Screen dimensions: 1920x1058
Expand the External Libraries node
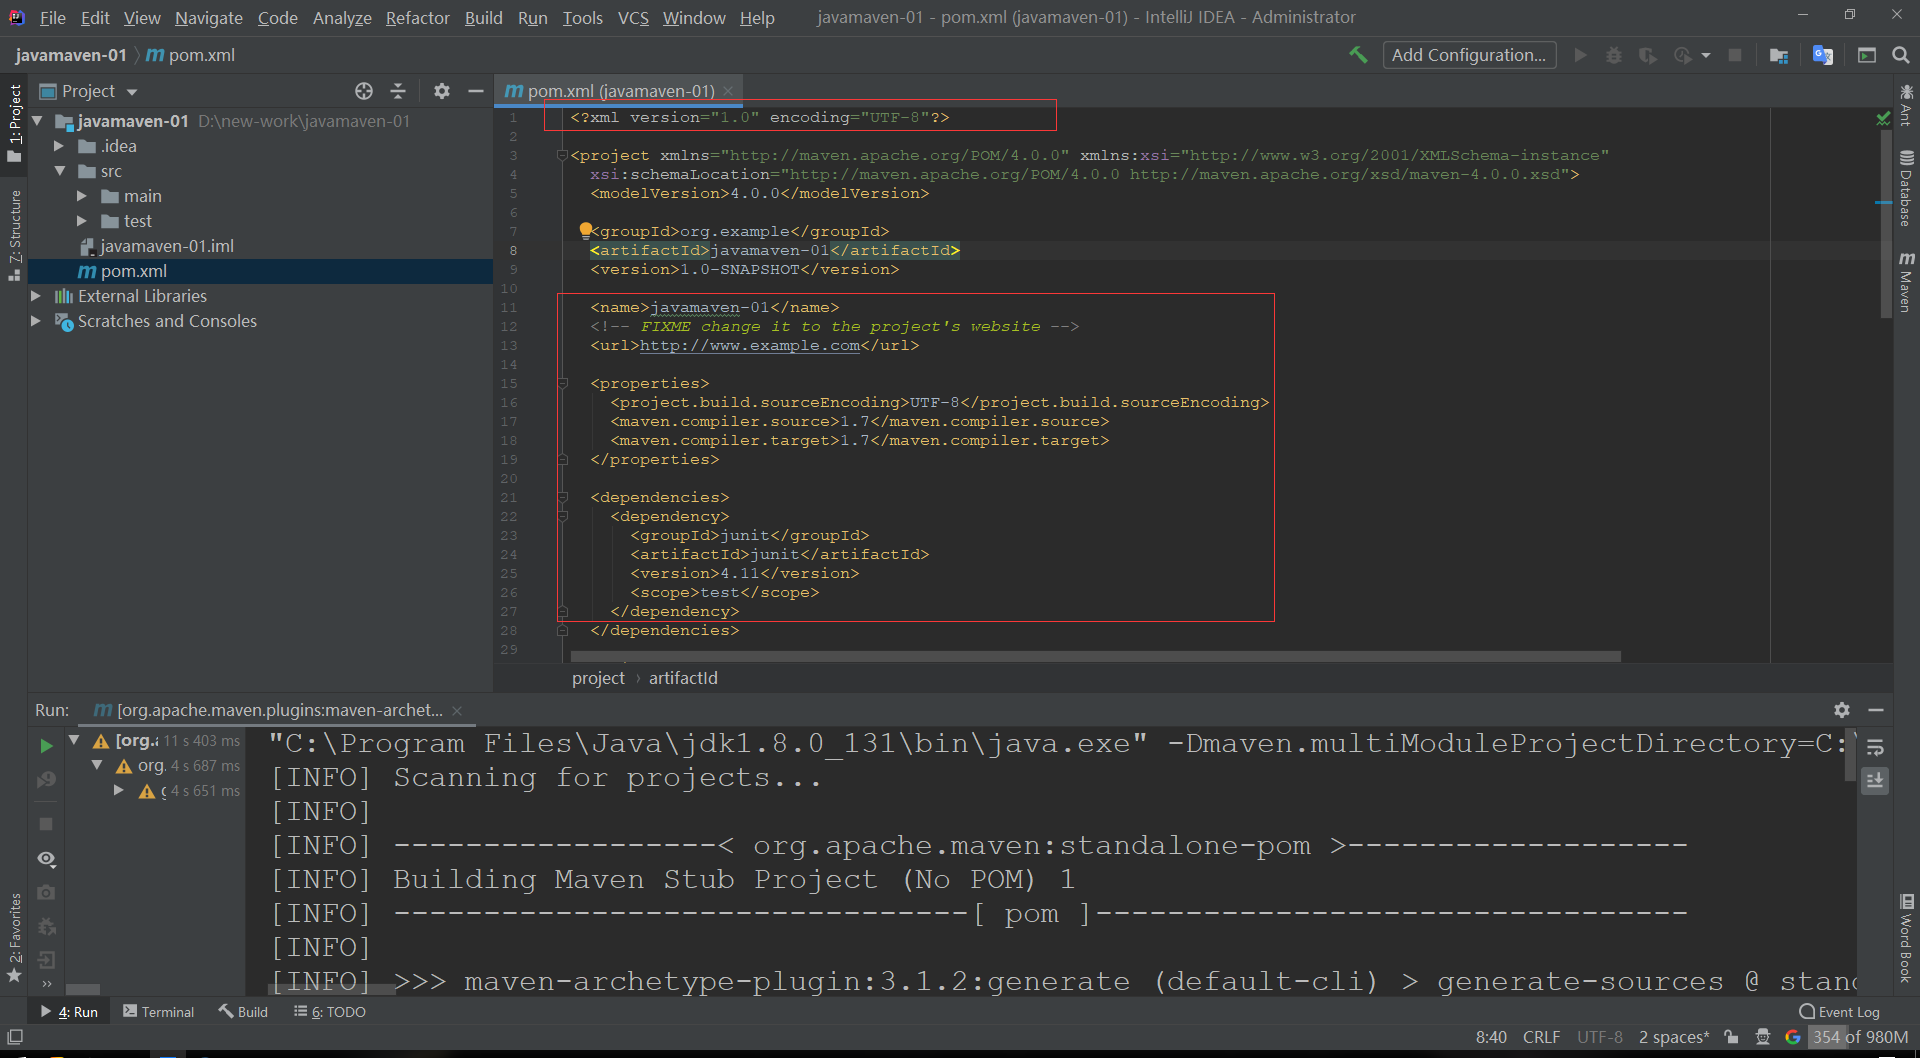click(36, 296)
